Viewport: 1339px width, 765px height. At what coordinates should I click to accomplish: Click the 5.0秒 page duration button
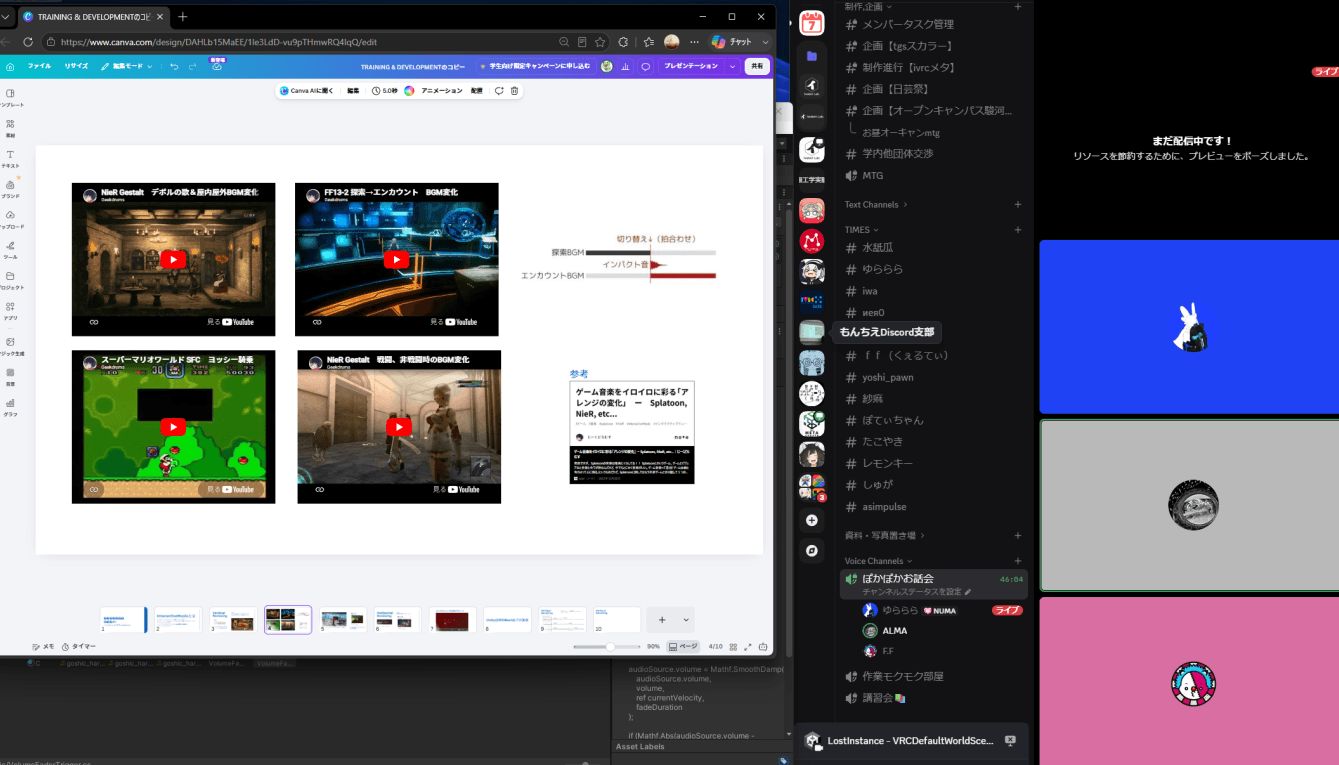point(385,91)
